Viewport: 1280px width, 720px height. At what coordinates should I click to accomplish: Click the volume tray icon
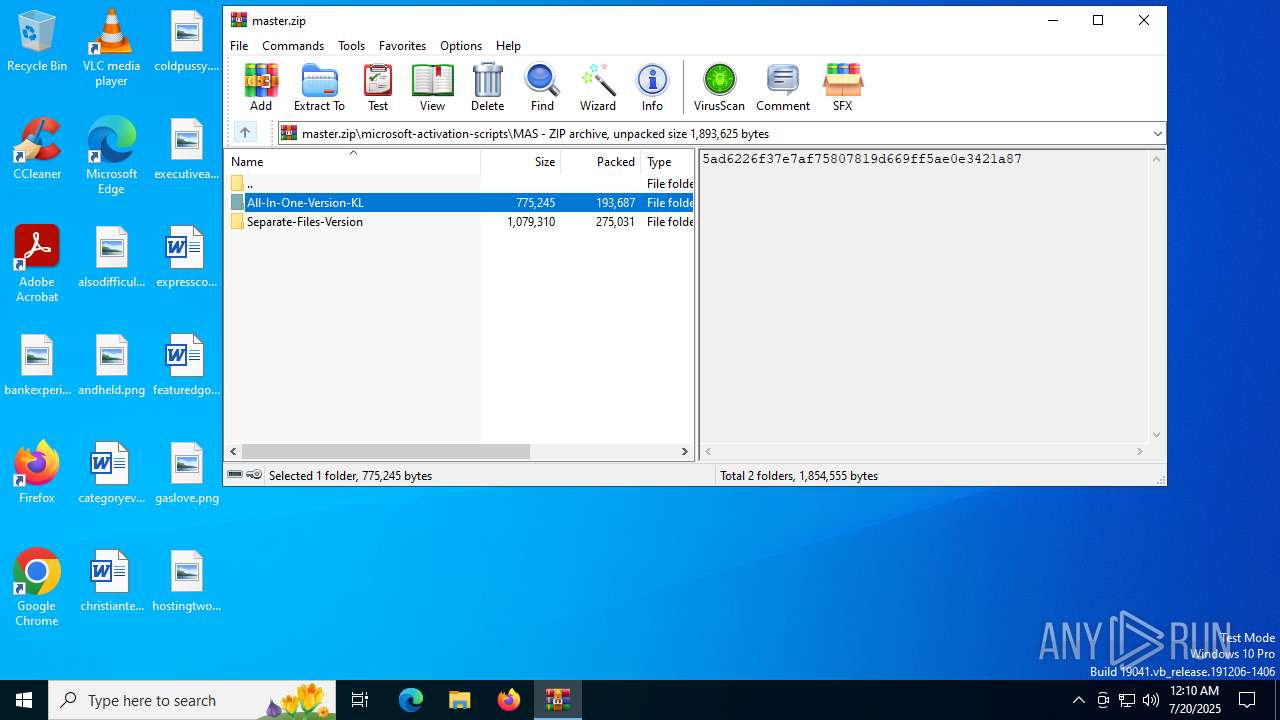pyautogui.click(x=1151, y=700)
